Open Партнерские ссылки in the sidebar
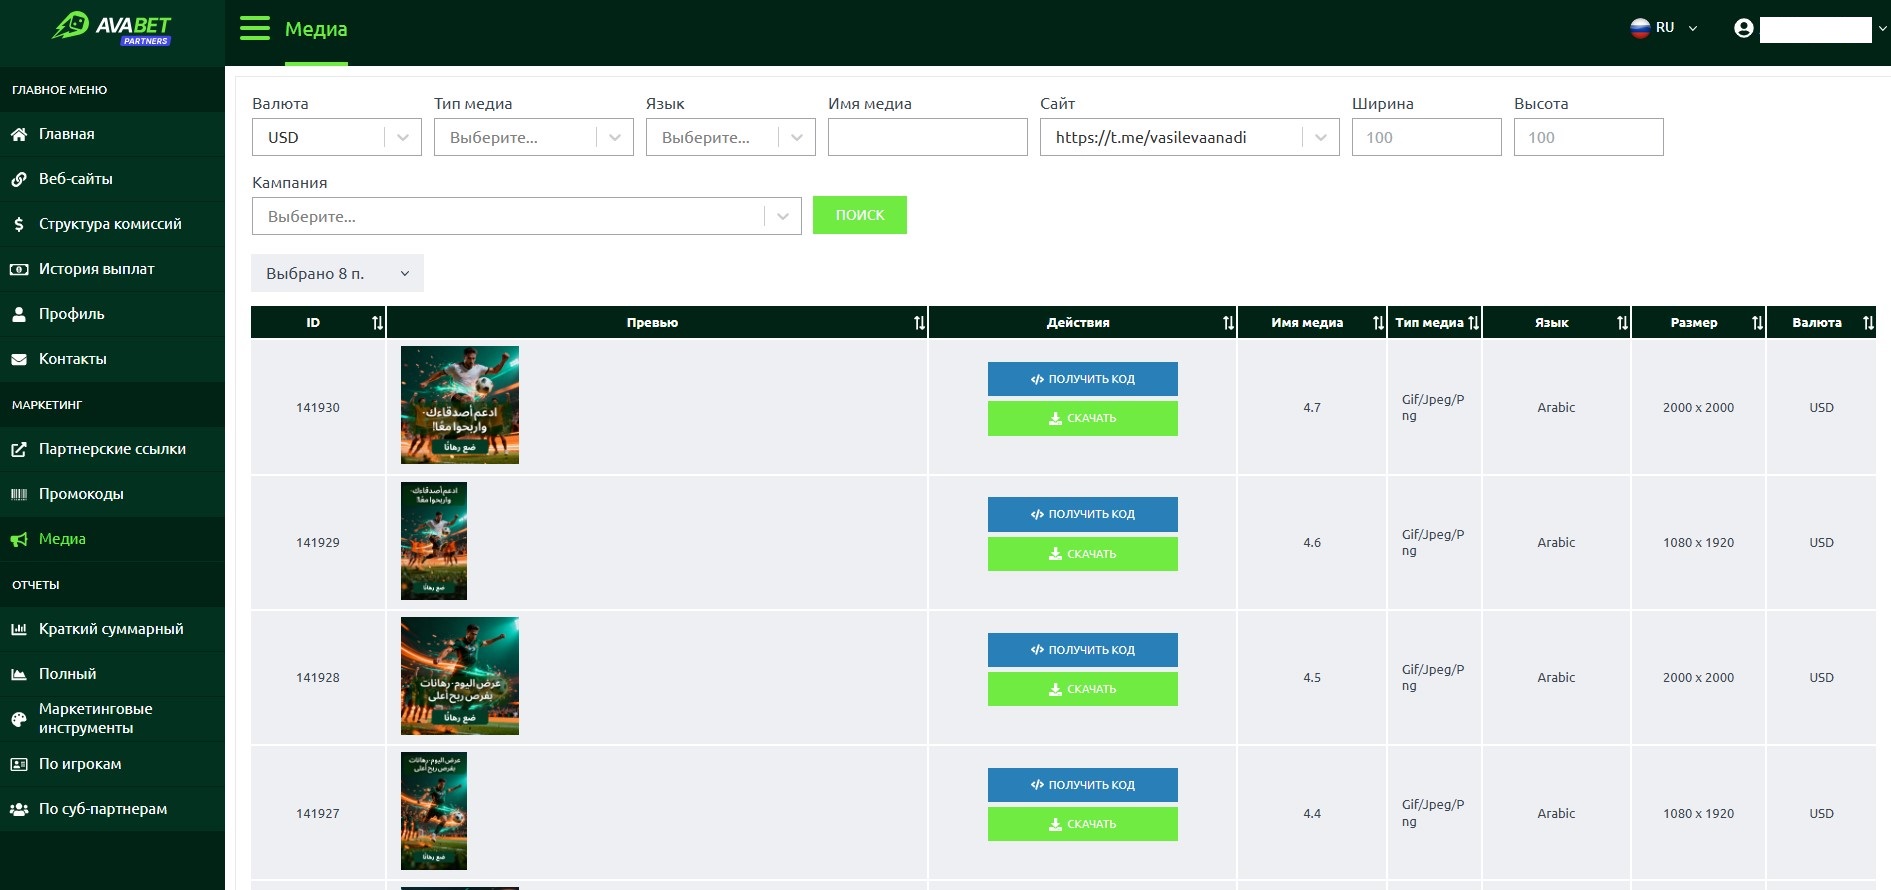Image resolution: width=1891 pixels, height=890 pixels. tap(112, 449)
